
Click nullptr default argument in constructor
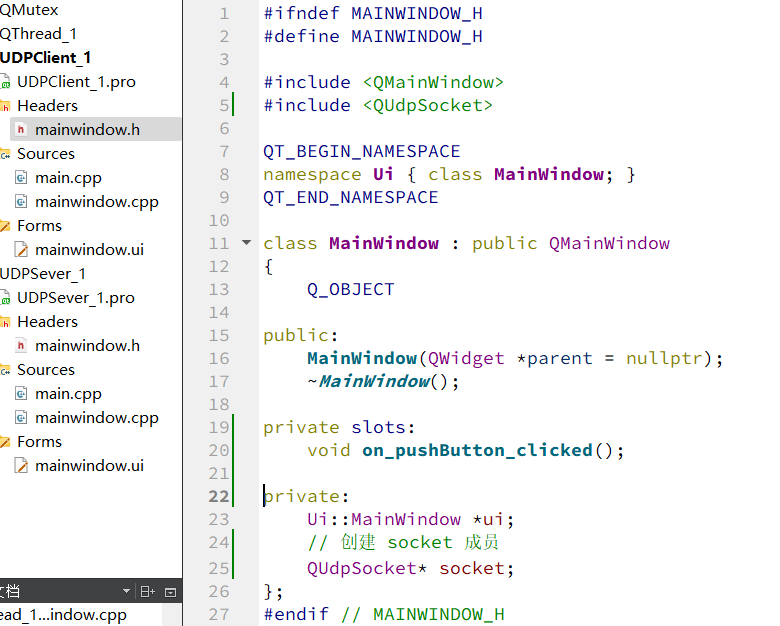pyautogui.click(x=664, y=358)
